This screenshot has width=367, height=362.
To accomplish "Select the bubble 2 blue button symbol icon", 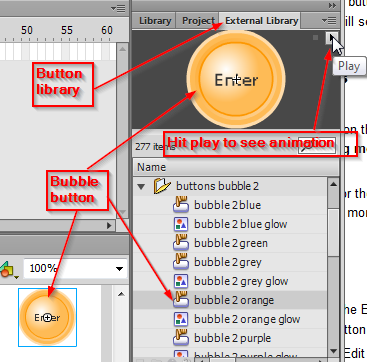I will pos(181,205).
